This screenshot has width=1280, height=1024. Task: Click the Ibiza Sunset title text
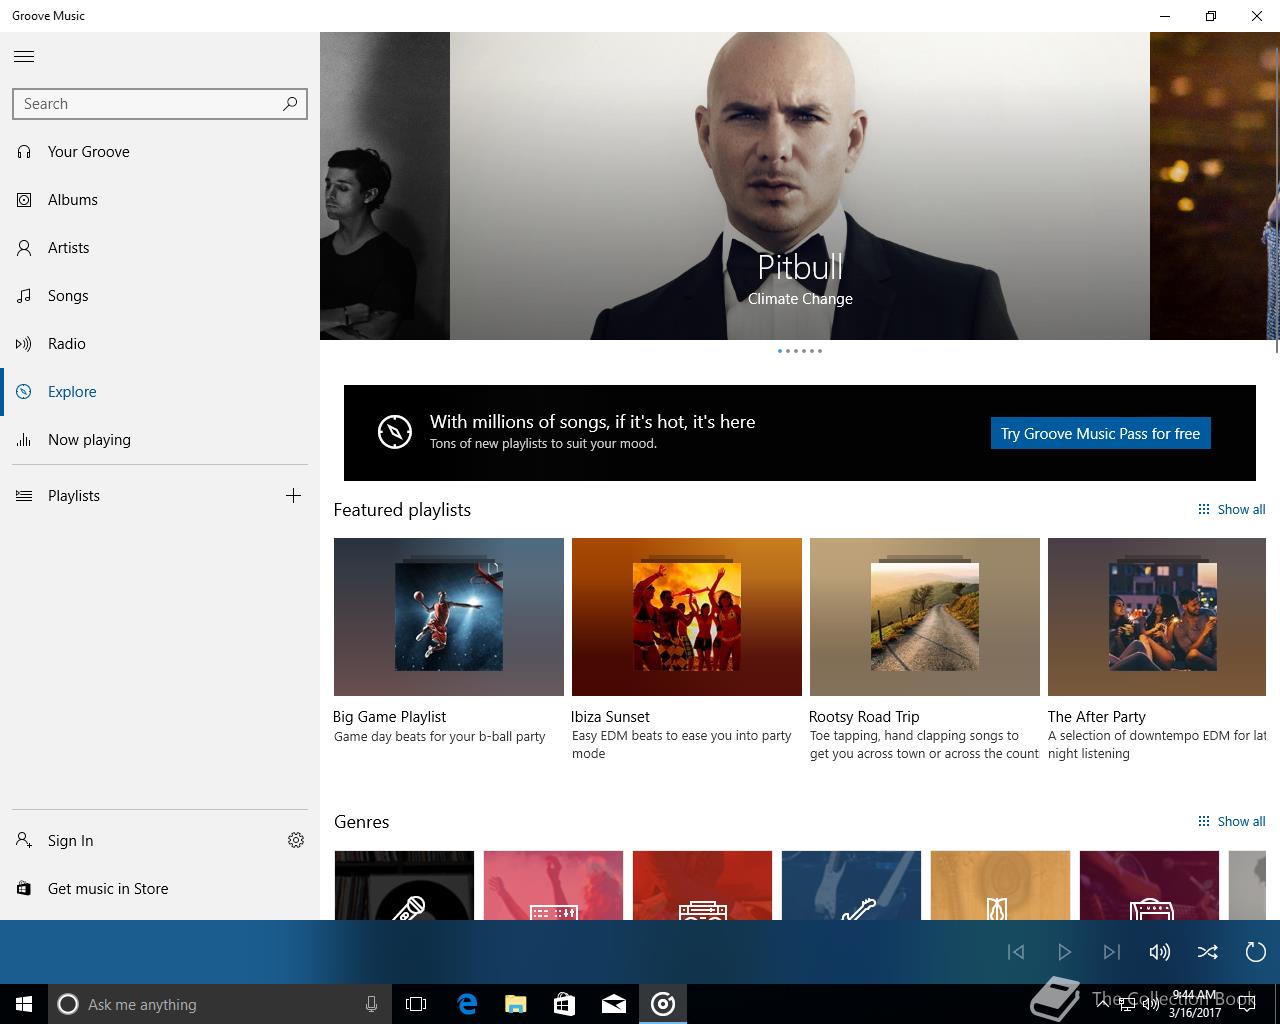(x=610, y=717)
